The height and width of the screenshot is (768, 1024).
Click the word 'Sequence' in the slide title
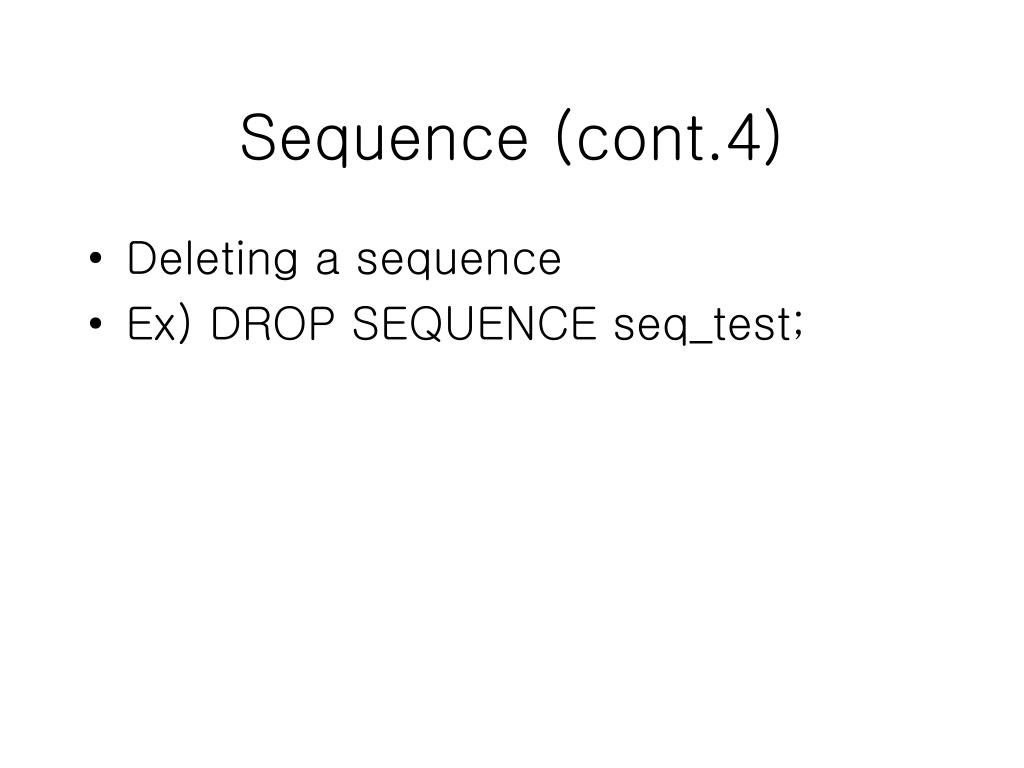click(x=384, y=140)
